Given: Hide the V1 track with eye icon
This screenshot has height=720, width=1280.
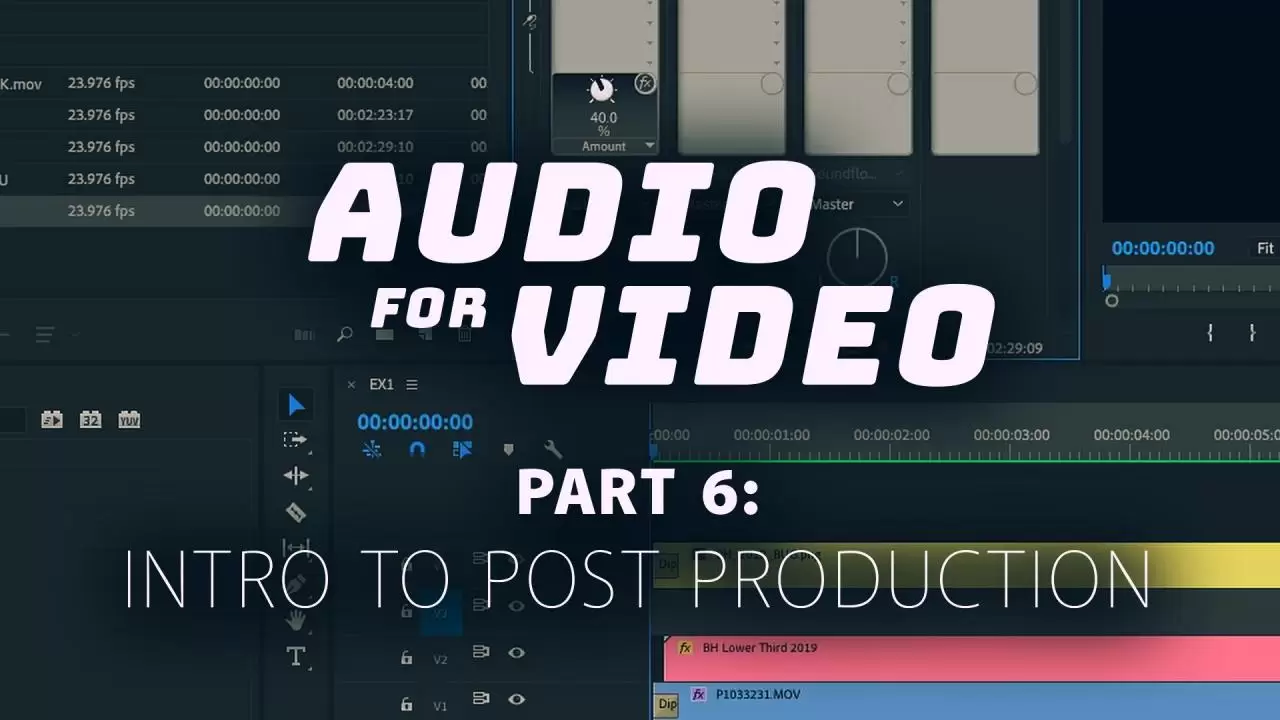Looking at the screenshot, I should tap(517, 698).
